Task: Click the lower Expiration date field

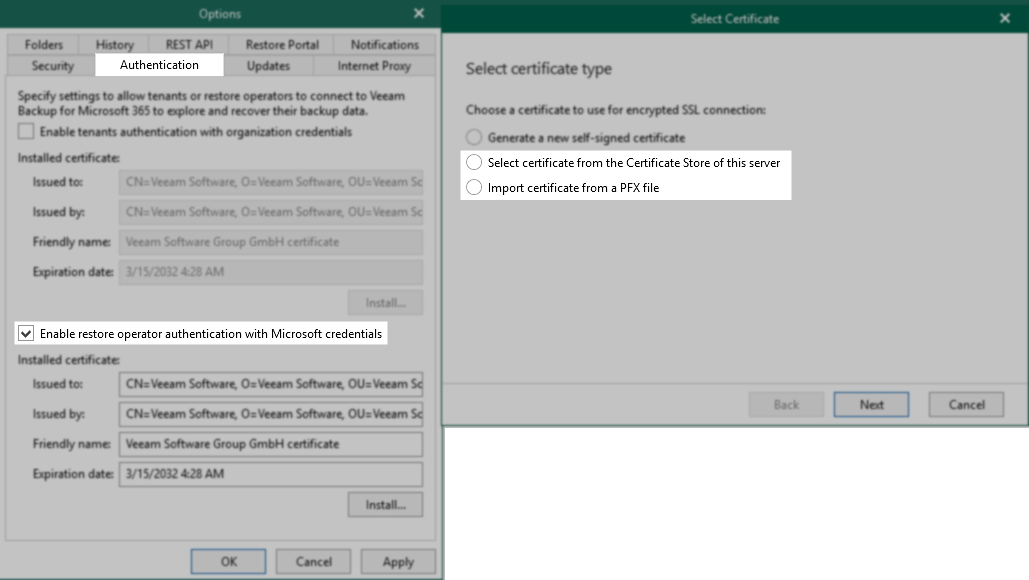Action: point(271,474)
